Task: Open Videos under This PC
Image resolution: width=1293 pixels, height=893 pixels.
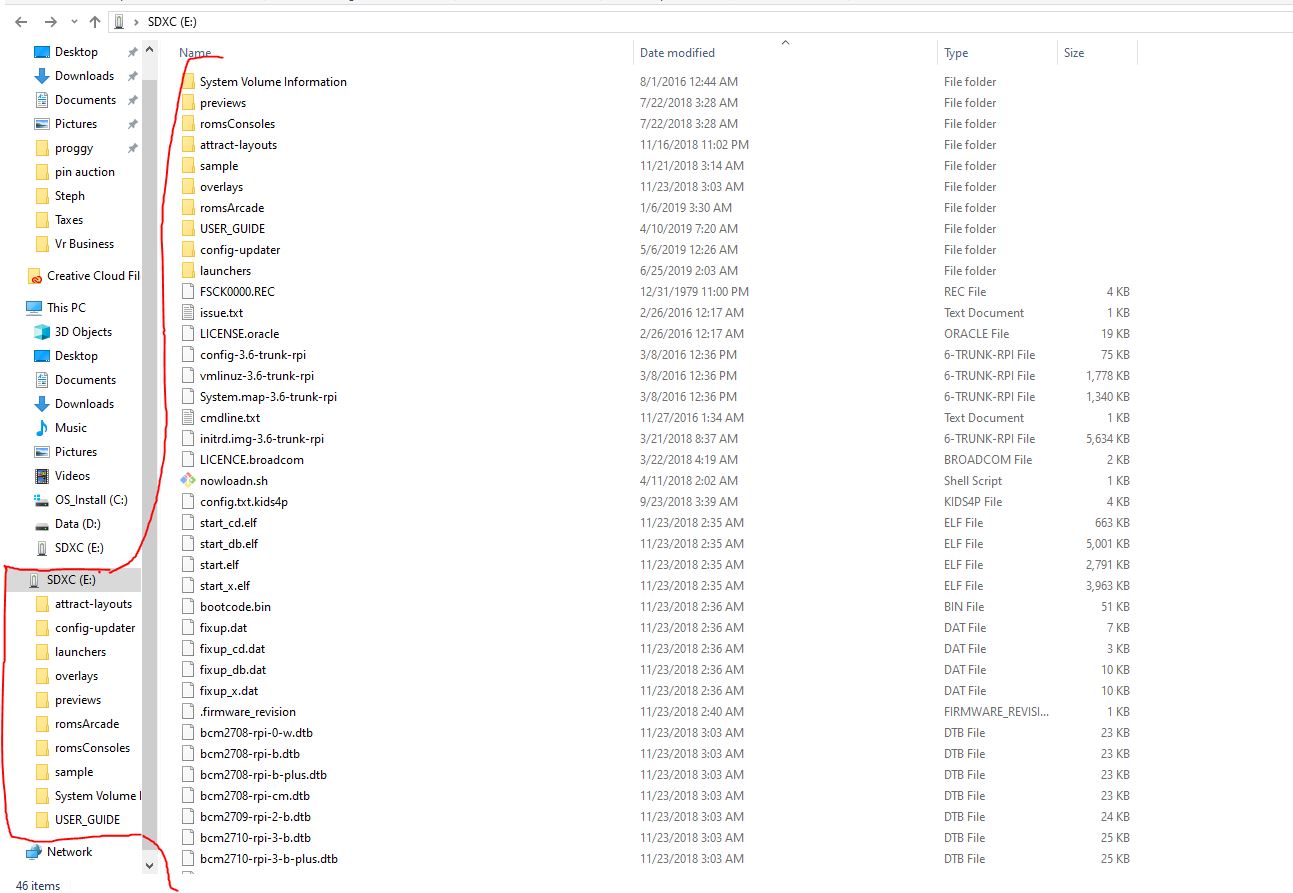Action: [72, 476]
